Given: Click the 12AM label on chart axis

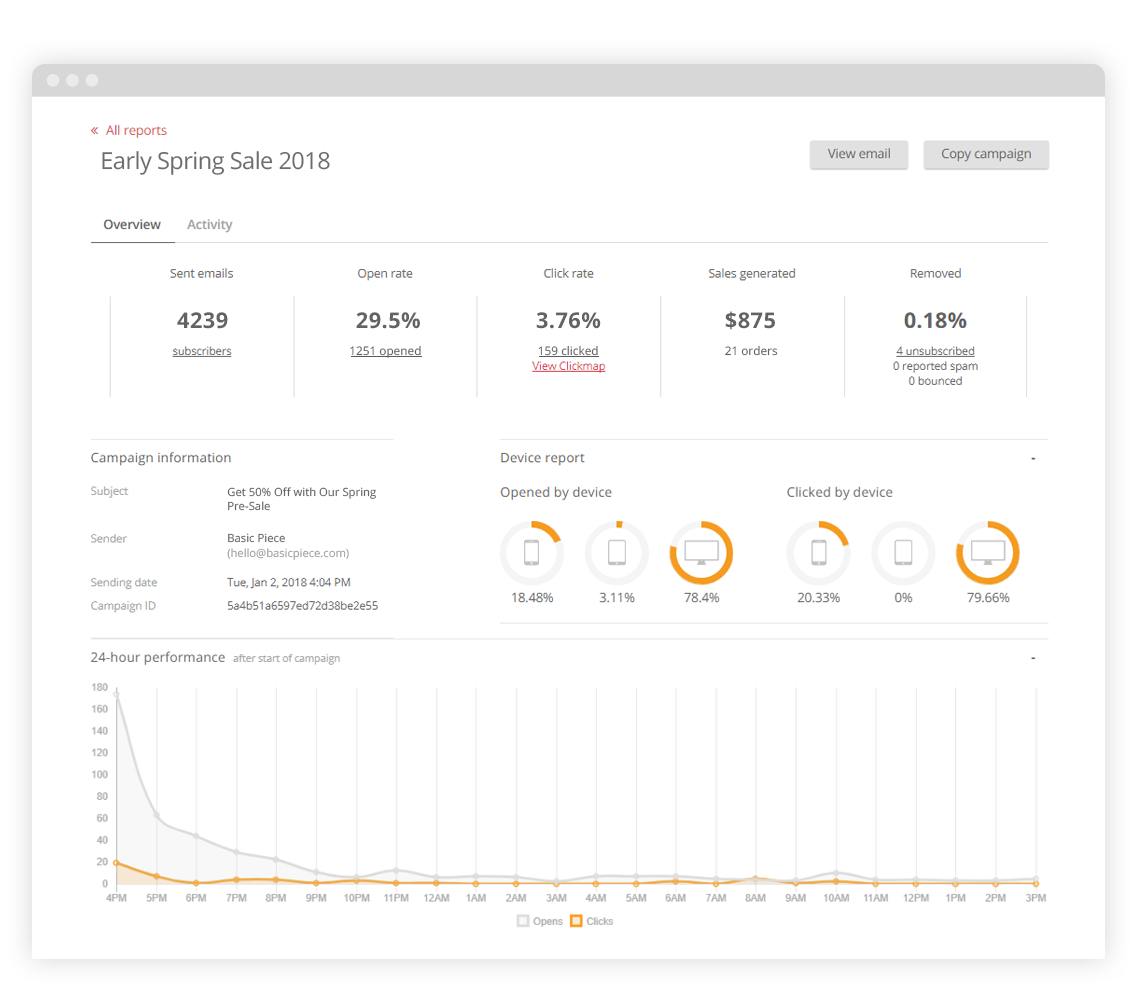Looking at the screenshot, I should click(436, 898).
